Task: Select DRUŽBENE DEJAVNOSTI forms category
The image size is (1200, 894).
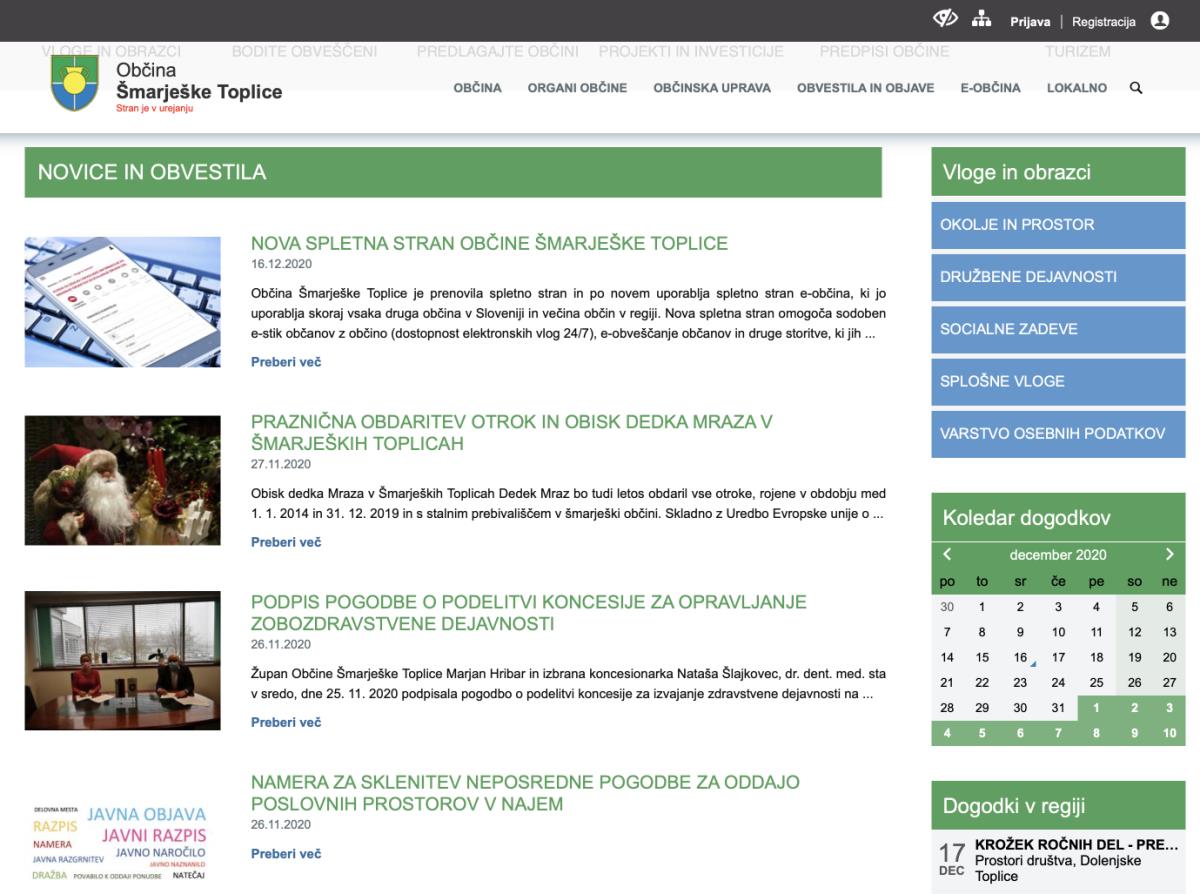Action: click(x=1058, y=277)
